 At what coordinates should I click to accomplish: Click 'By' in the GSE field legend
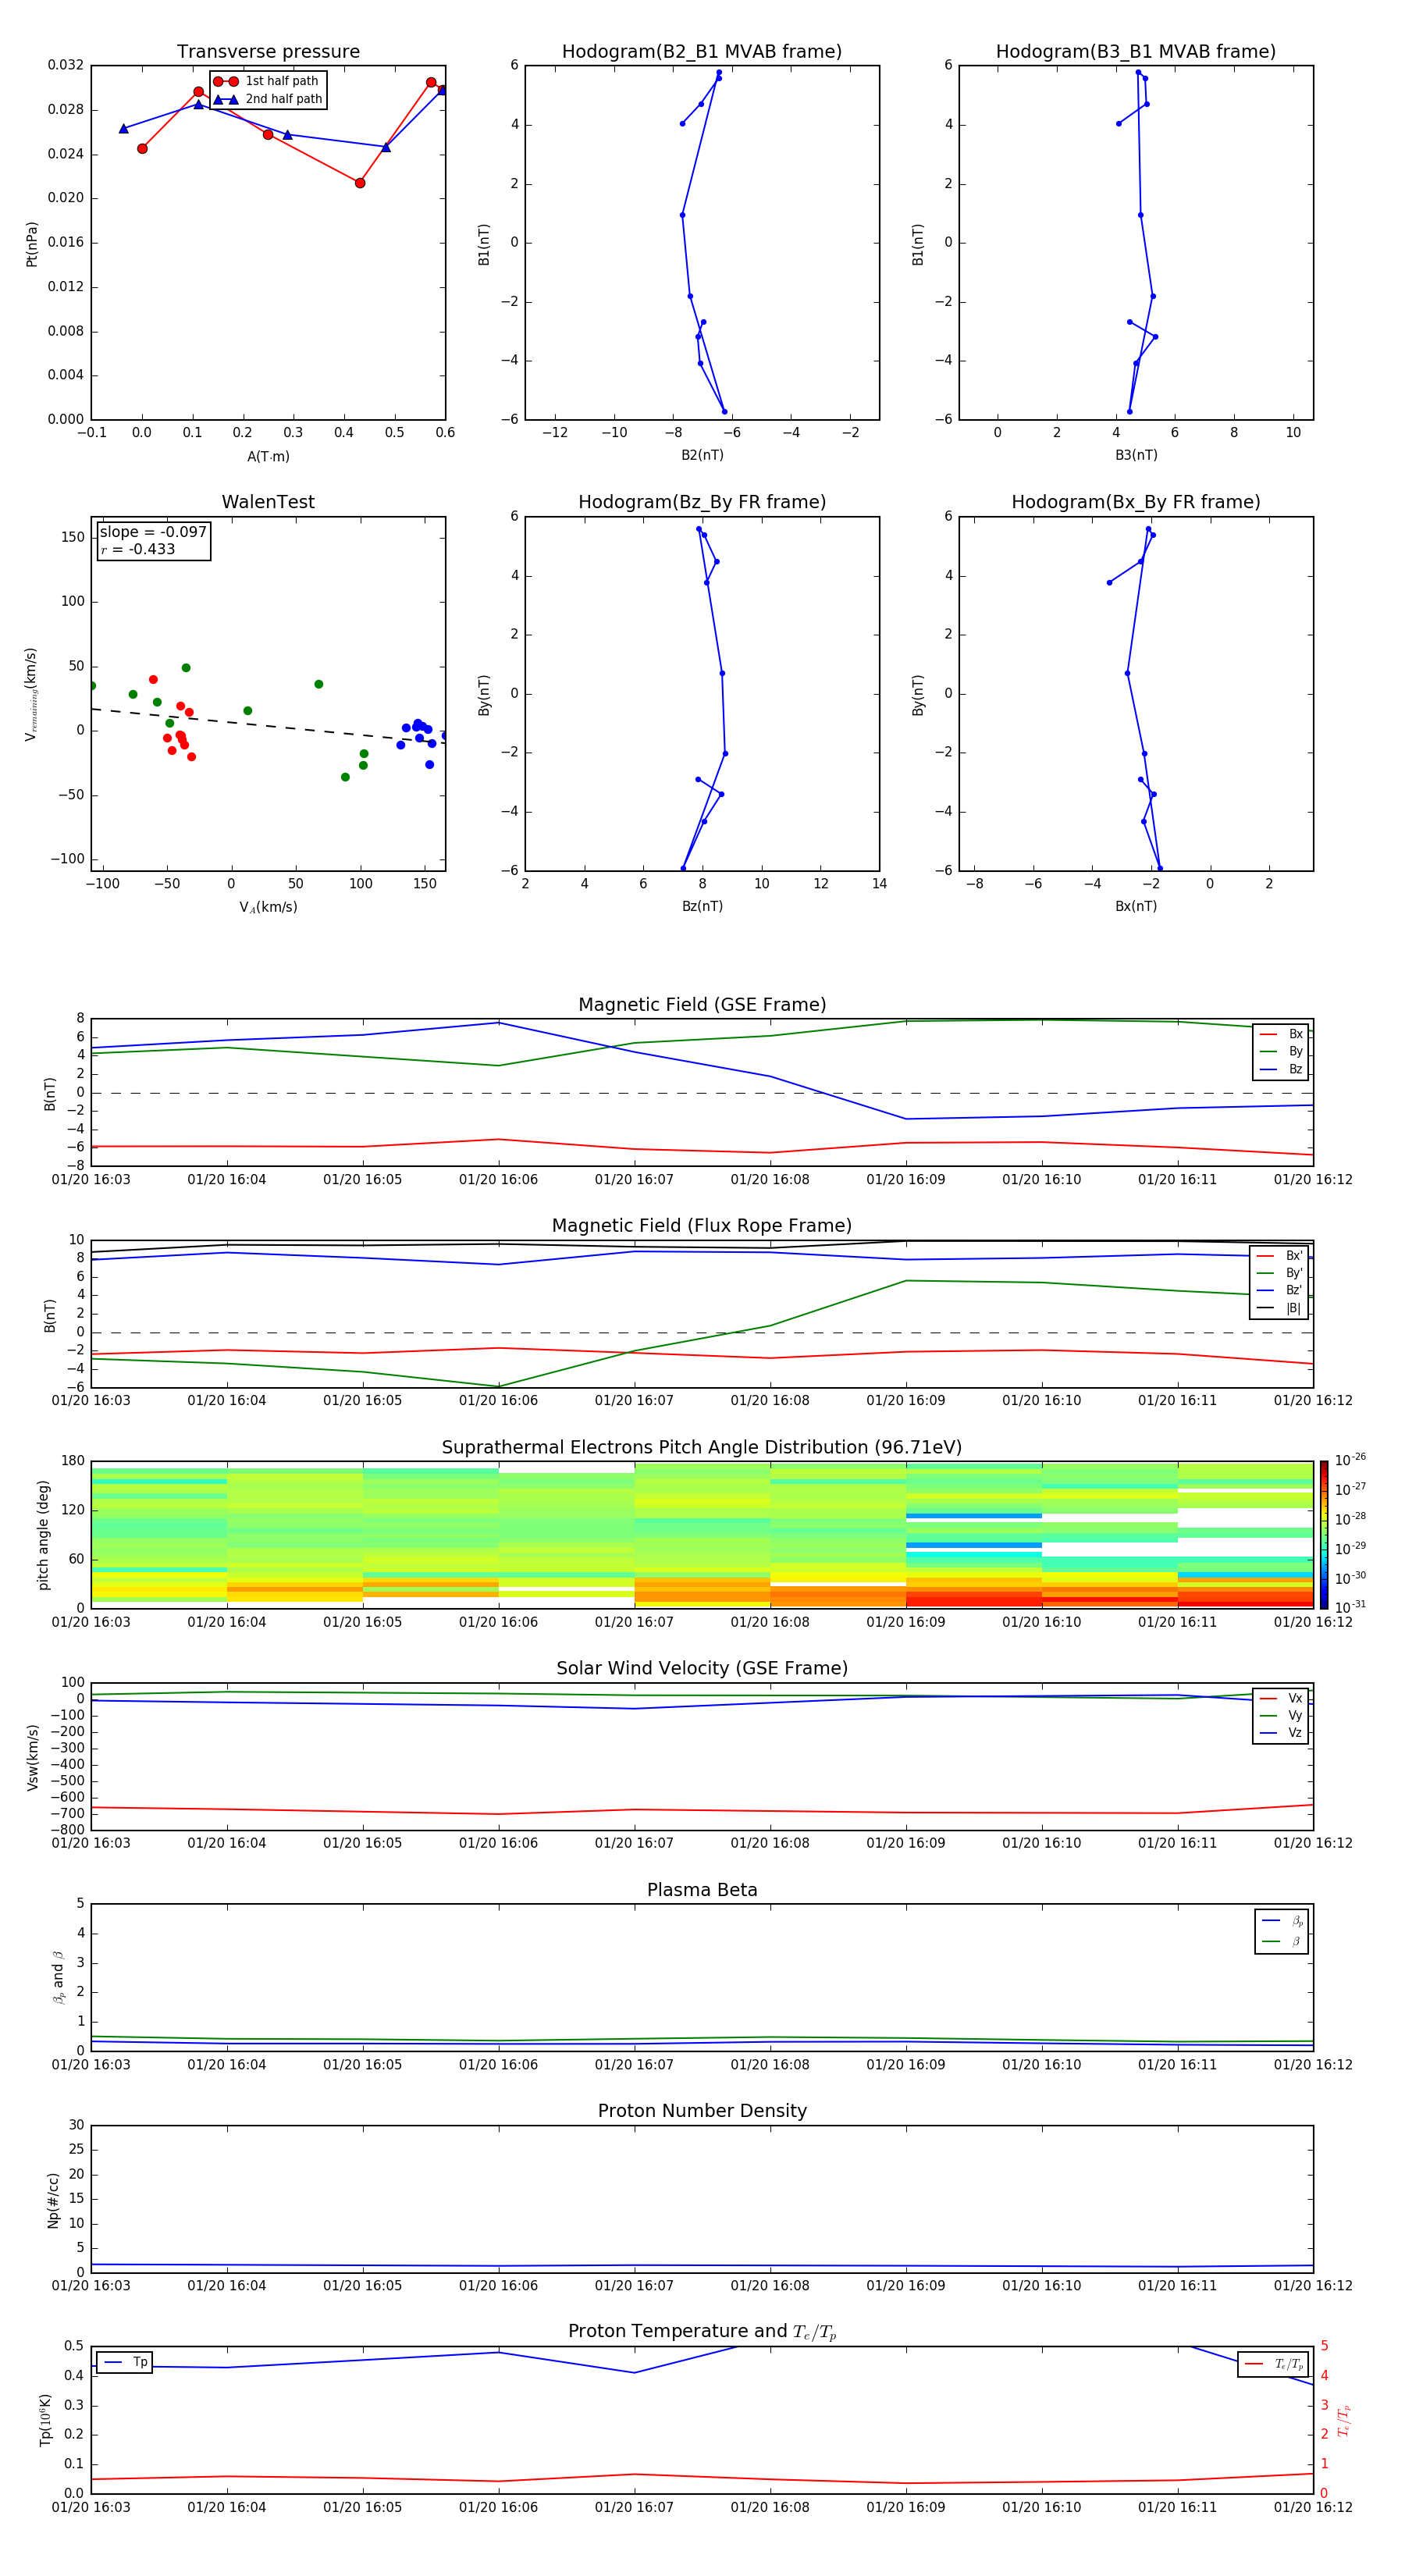coord(1295,1052)
